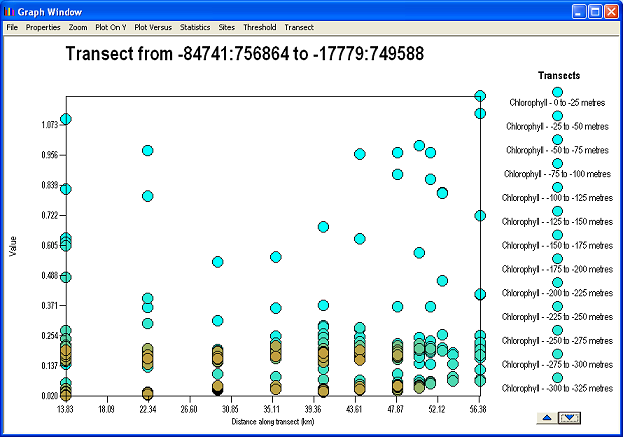Click the Transect chart title text
Screen dimensions: 623x437
pos(245,55)
